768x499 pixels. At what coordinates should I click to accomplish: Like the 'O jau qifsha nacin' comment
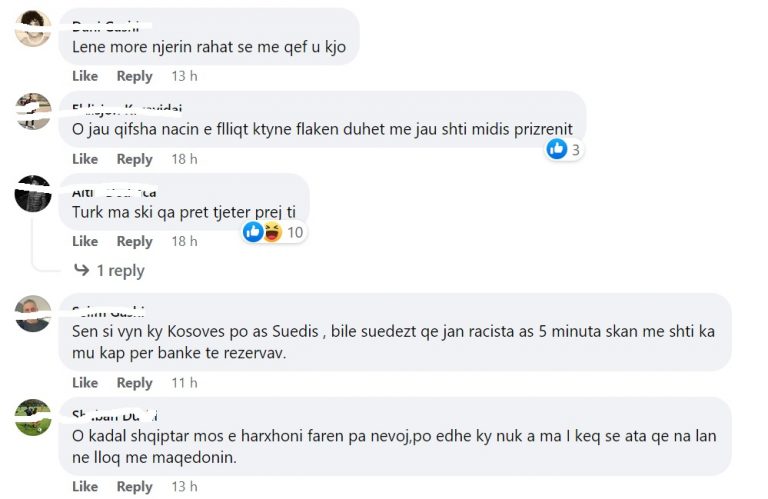pos(85,159)
